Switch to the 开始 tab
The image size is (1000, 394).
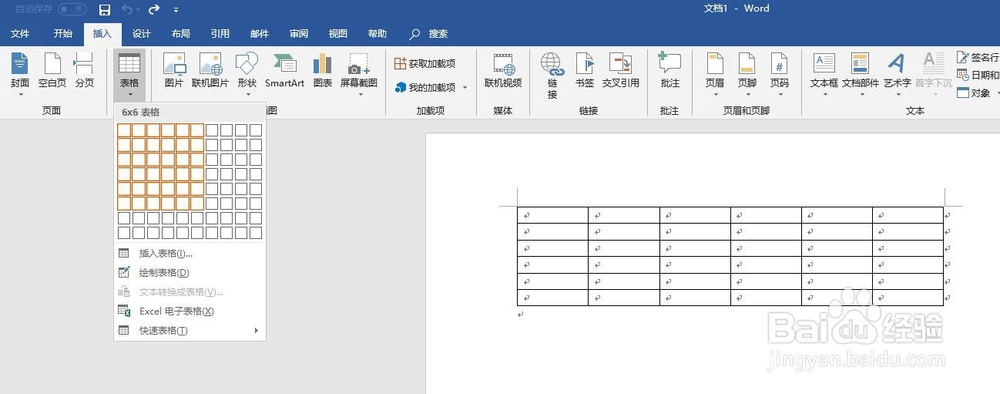click(62, 34)
